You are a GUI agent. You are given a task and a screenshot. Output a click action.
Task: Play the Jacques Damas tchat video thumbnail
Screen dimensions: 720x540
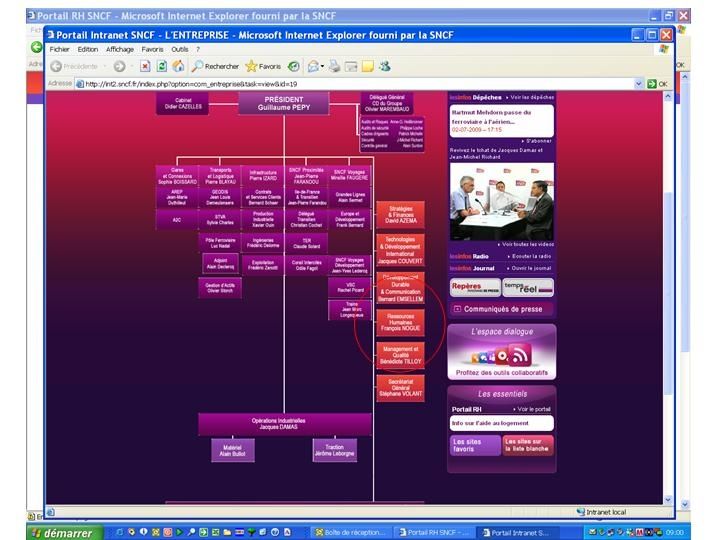click(501, 202)
